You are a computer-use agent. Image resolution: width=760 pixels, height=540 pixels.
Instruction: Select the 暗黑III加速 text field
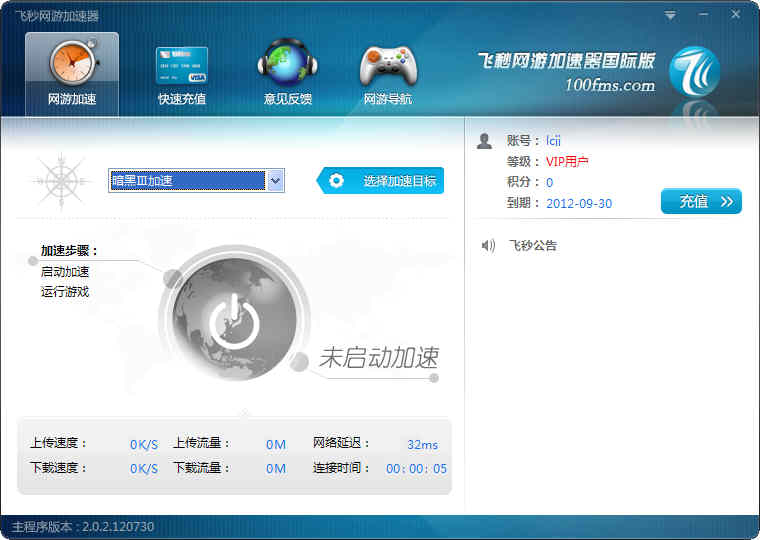pos(188,181)
